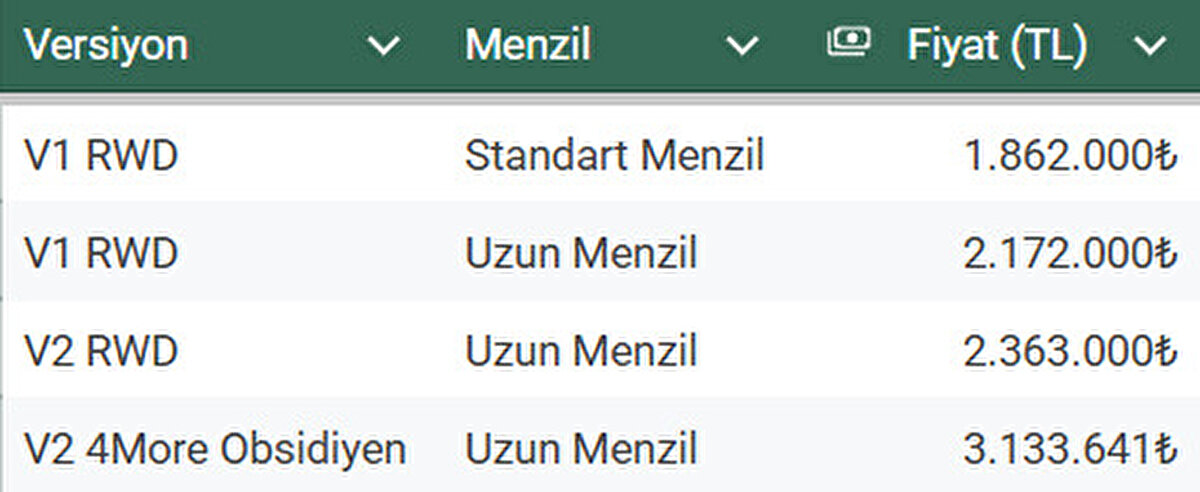Image resolution: width=1200 pixels, height=492 pixels.
Task: Click Uzun Menzil beside 2.172.000₺
Action: [x=581, y=254]
